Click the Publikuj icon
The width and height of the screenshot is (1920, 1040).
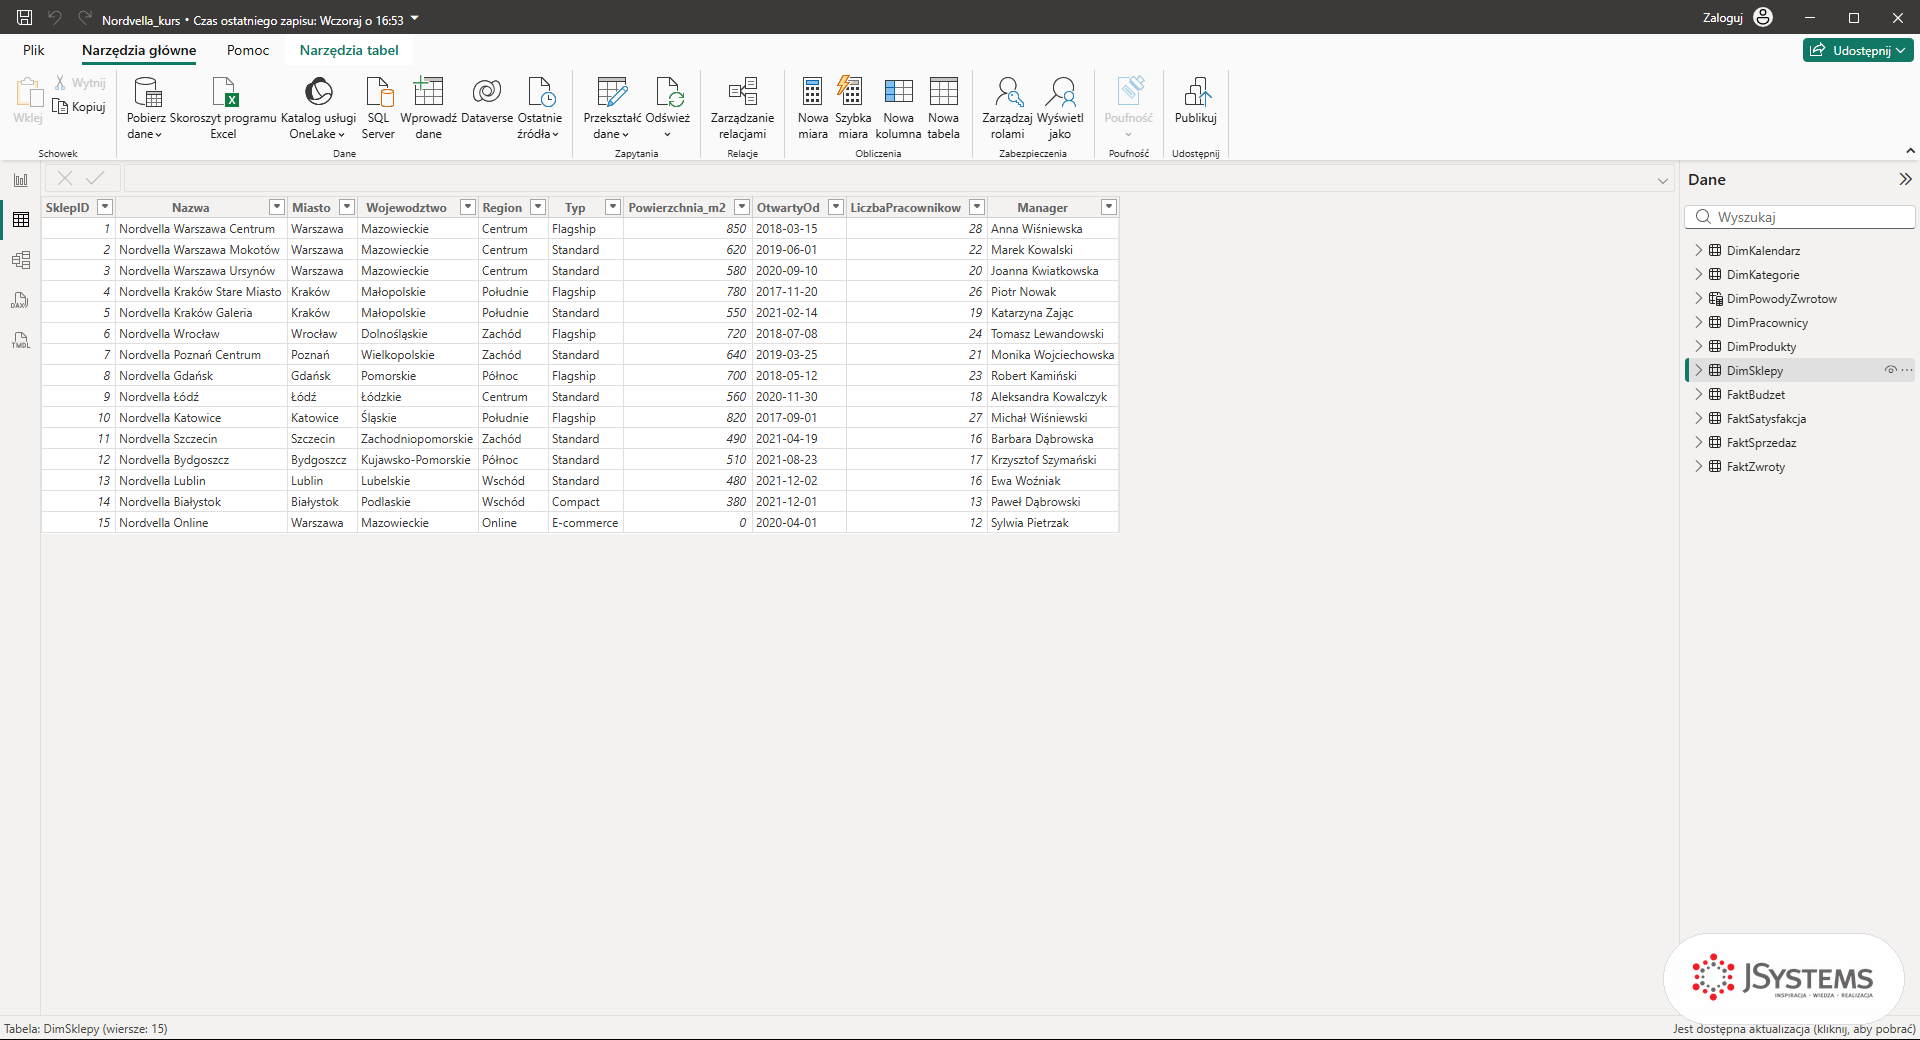coord(1197,92)
